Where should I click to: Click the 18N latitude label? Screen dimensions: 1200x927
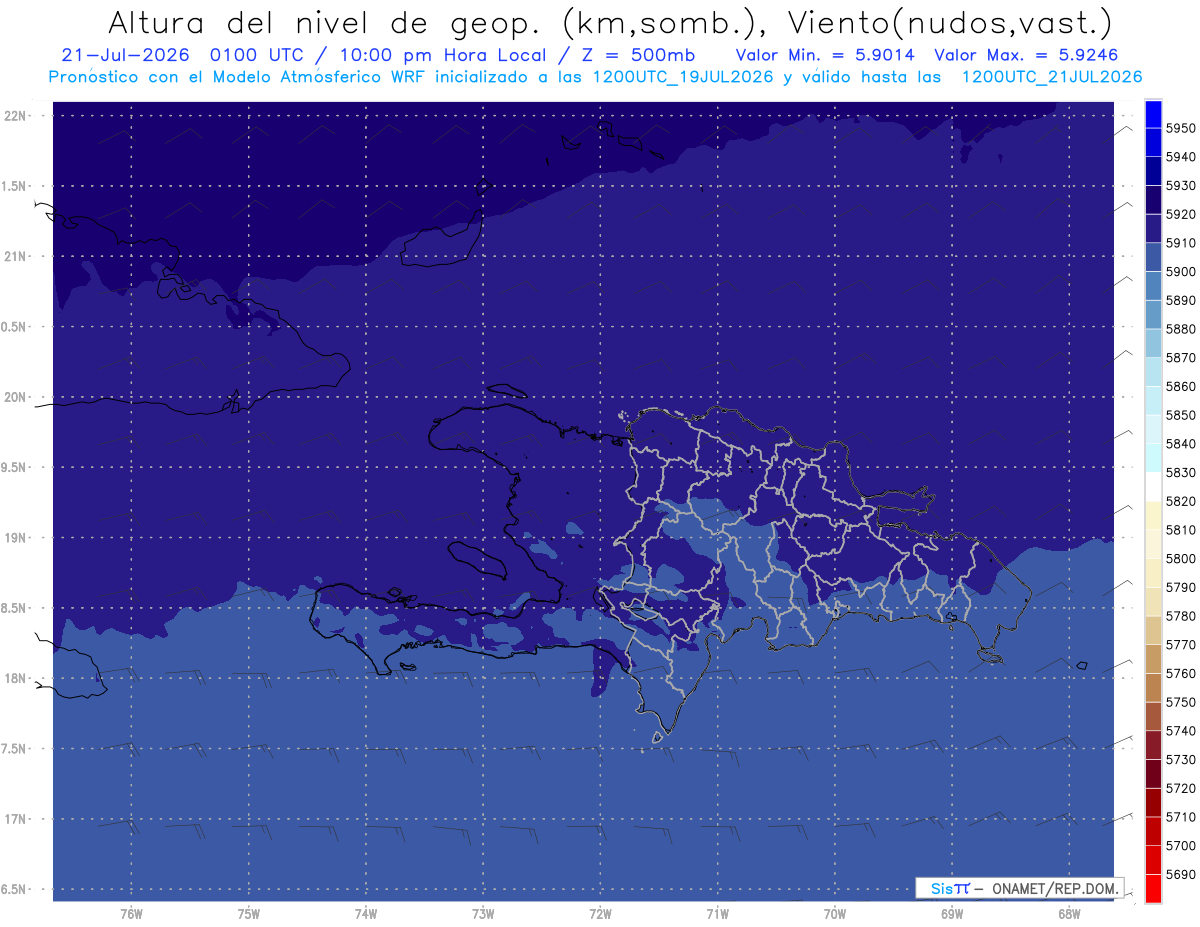(x=17, y=678)
